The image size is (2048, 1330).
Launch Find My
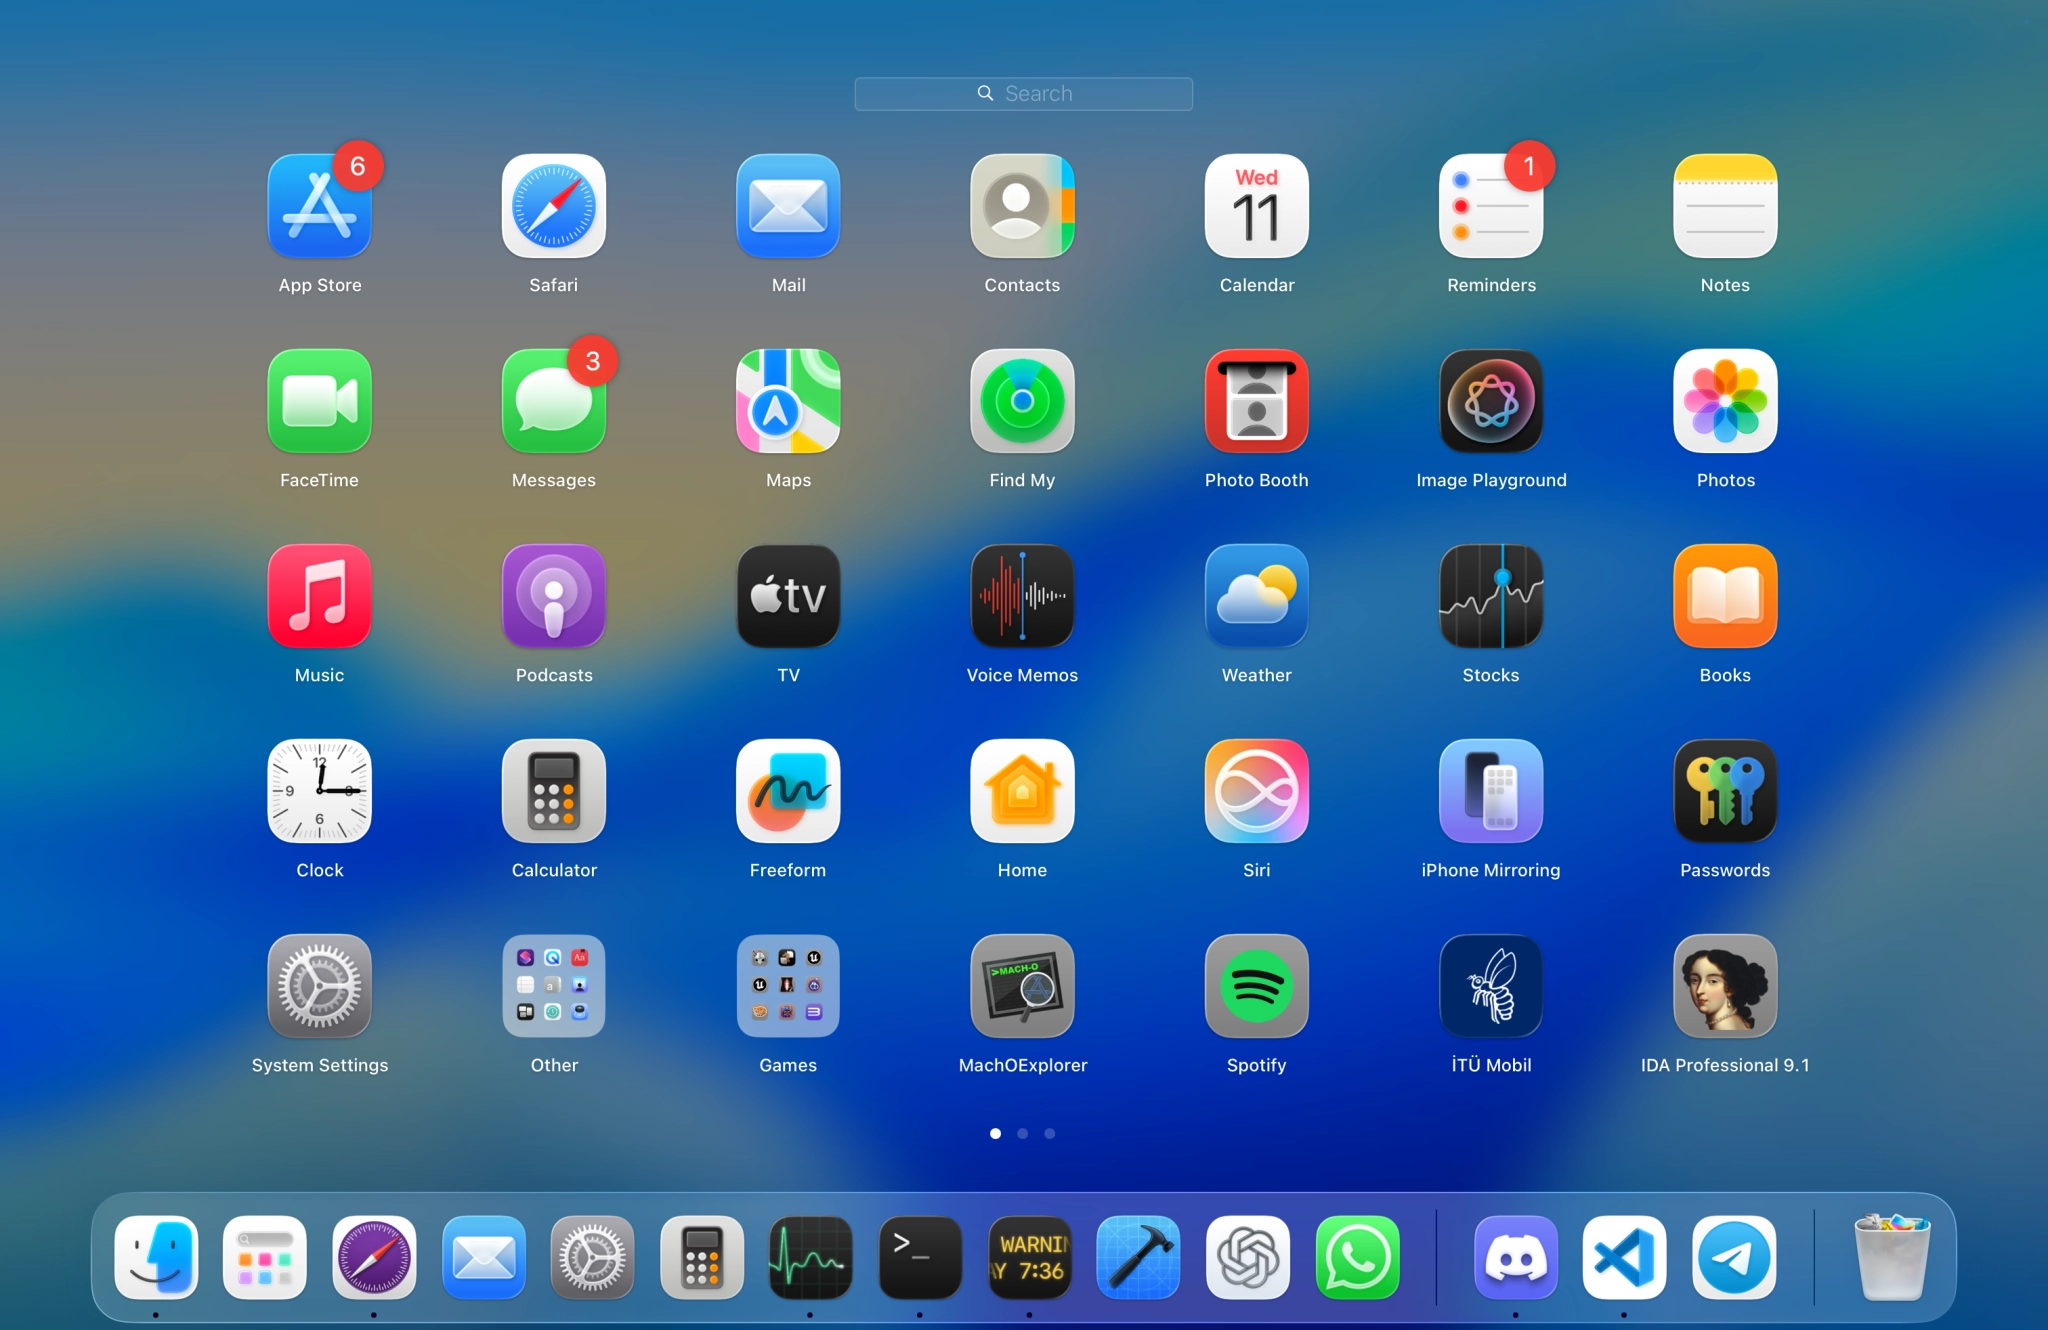tap(1022, 401)
